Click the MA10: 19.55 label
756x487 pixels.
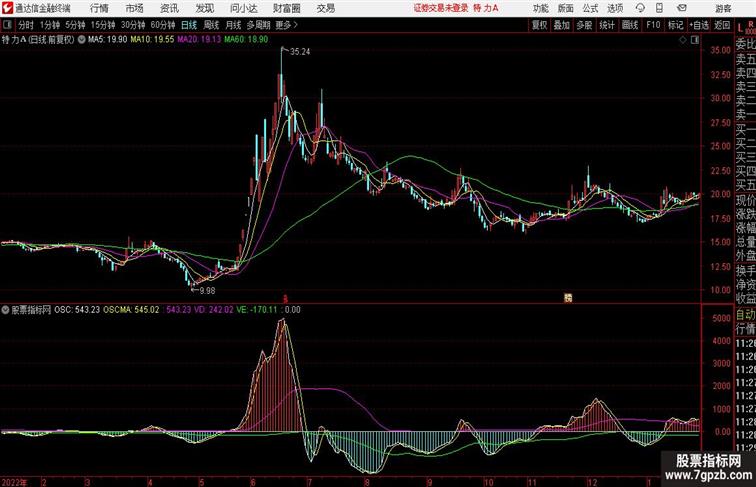click(x=152, y=40)
